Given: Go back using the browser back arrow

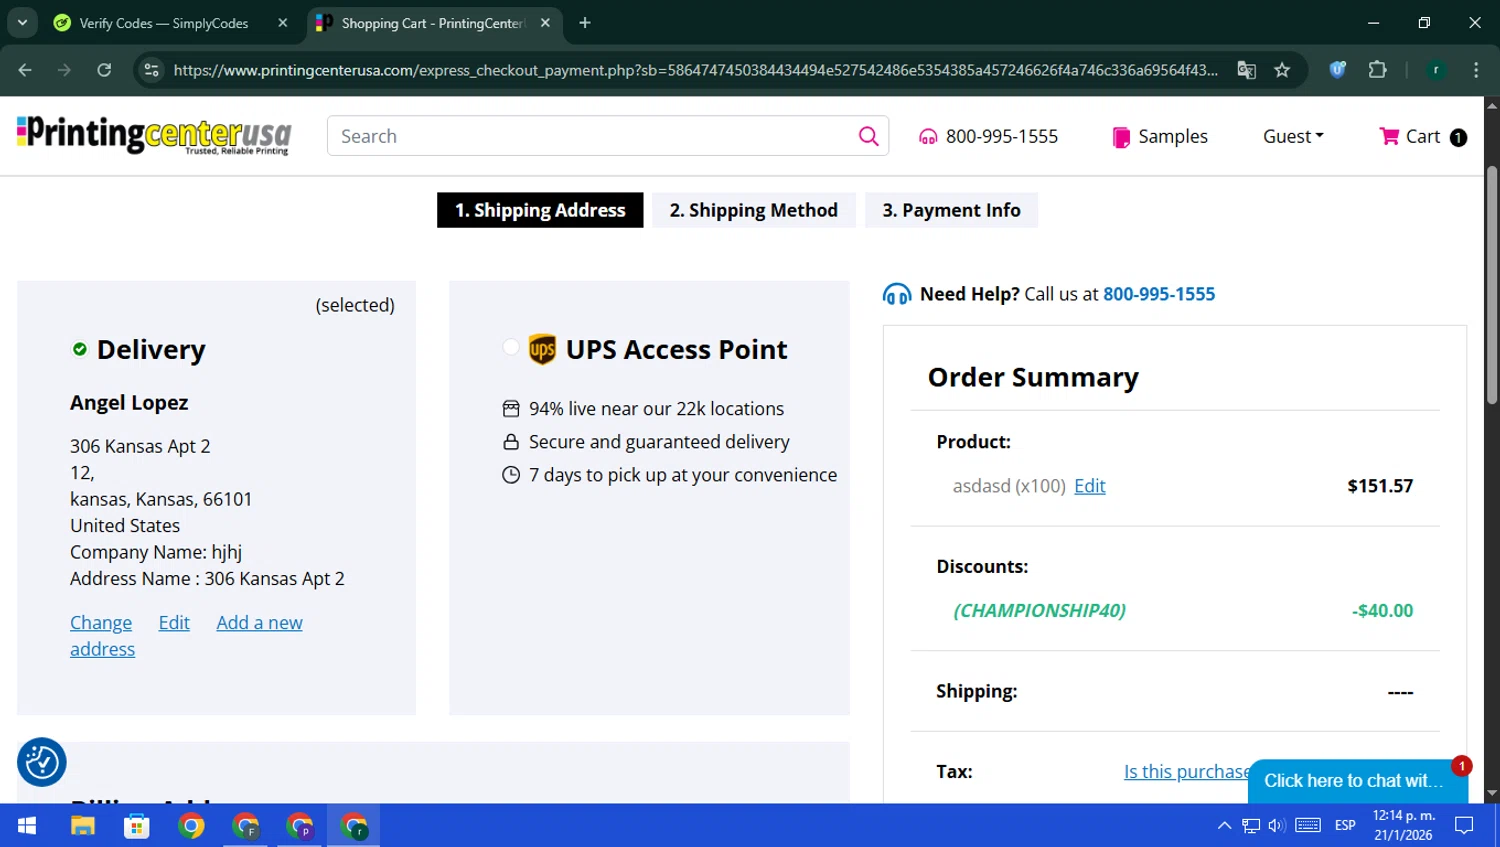Looking at the screenshot, I should tap(25, 70).
